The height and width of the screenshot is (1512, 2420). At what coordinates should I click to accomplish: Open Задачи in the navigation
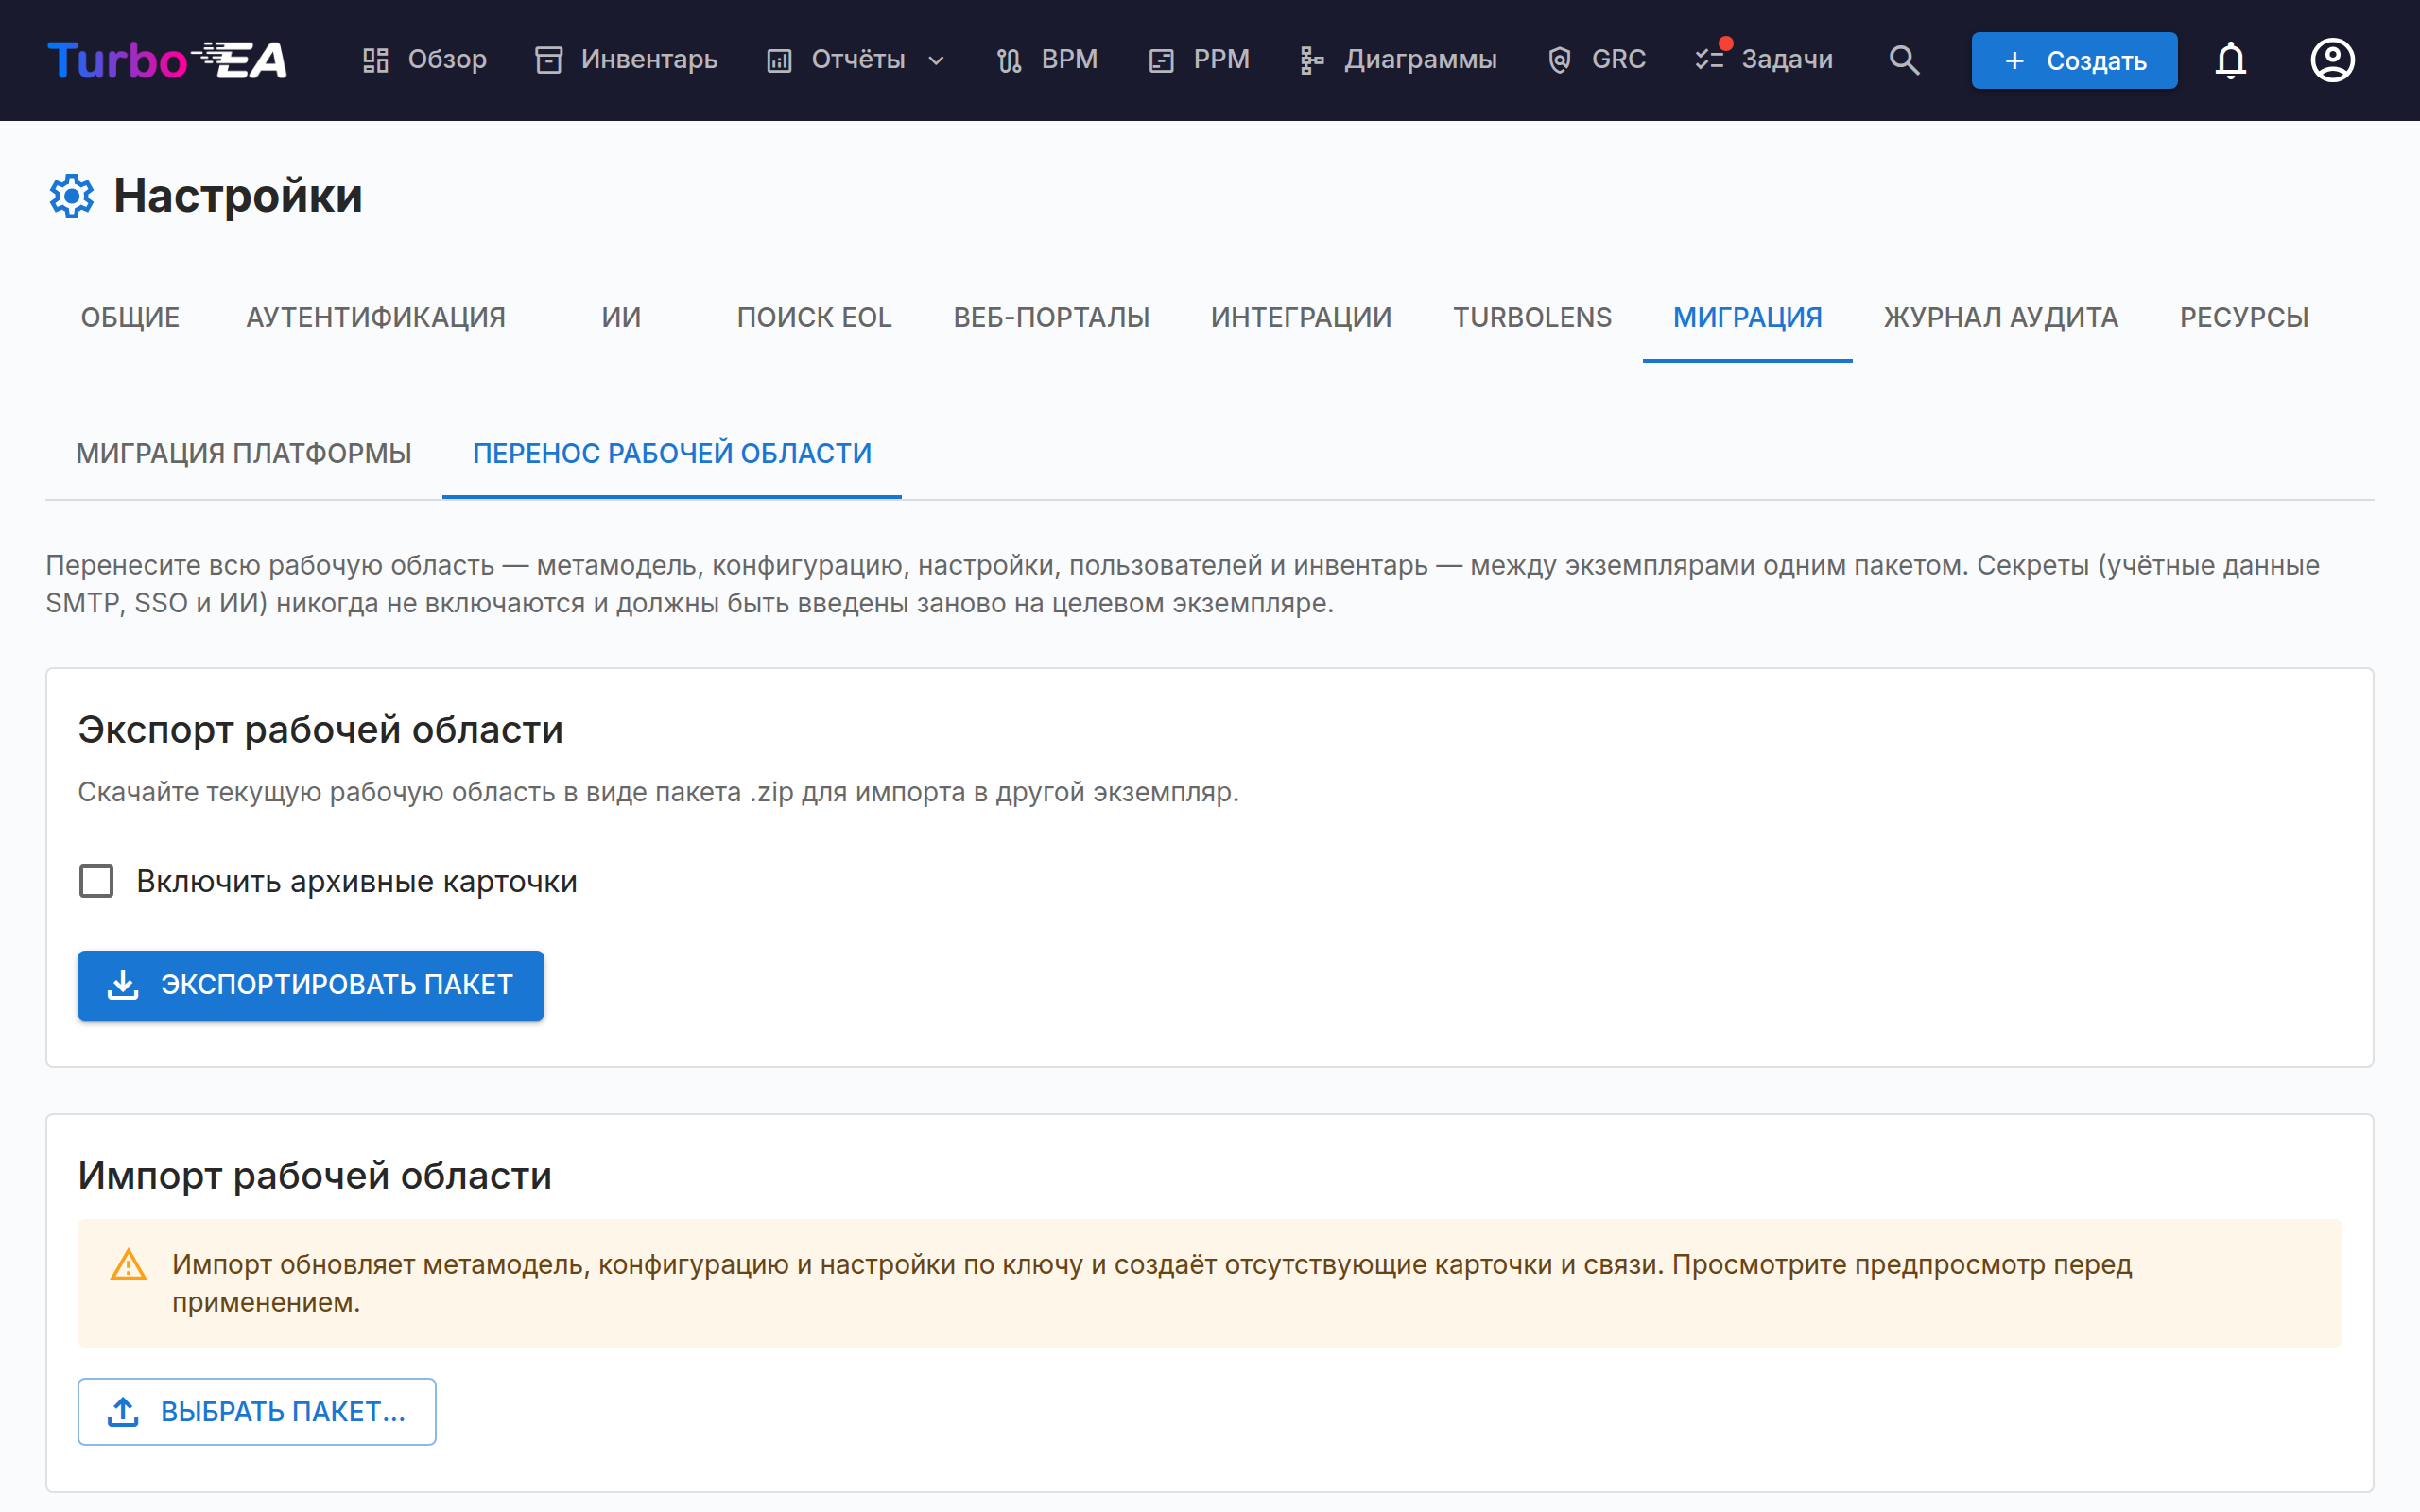[1765, 60]
